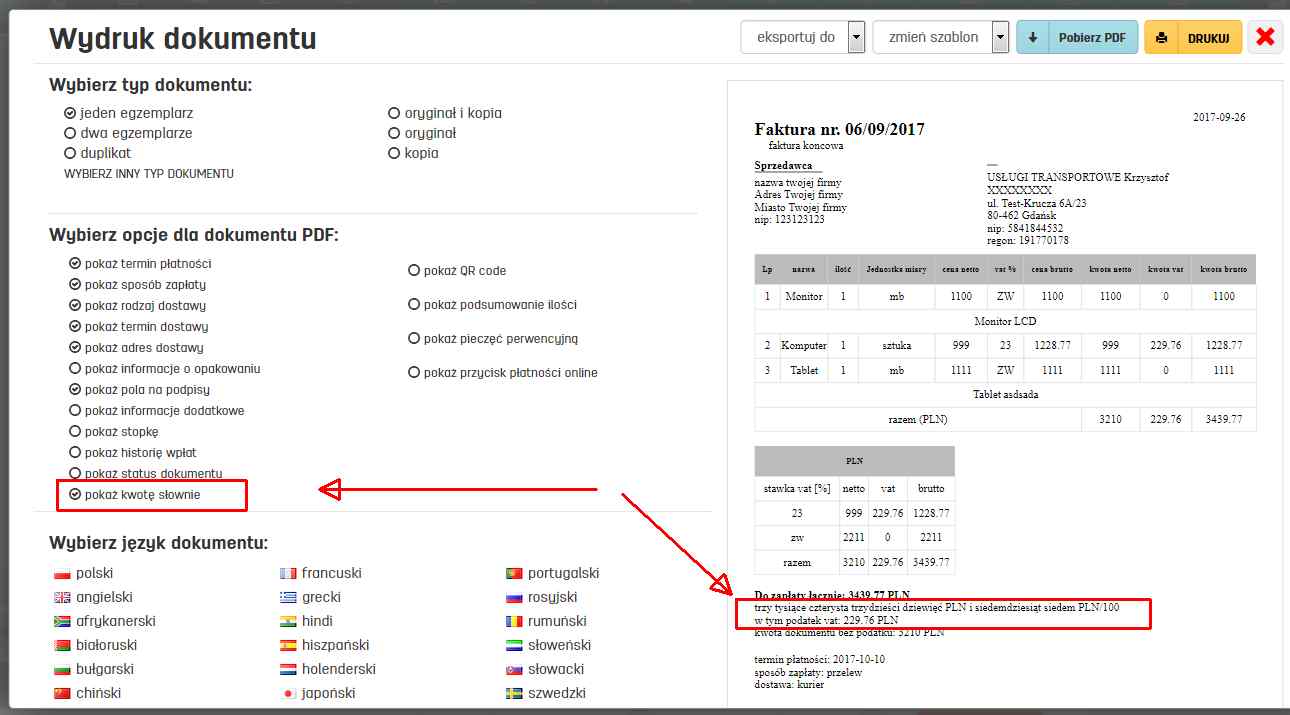Click the Japanese flag icon
Screen dimensions: 1290x715
pos(288,692)
